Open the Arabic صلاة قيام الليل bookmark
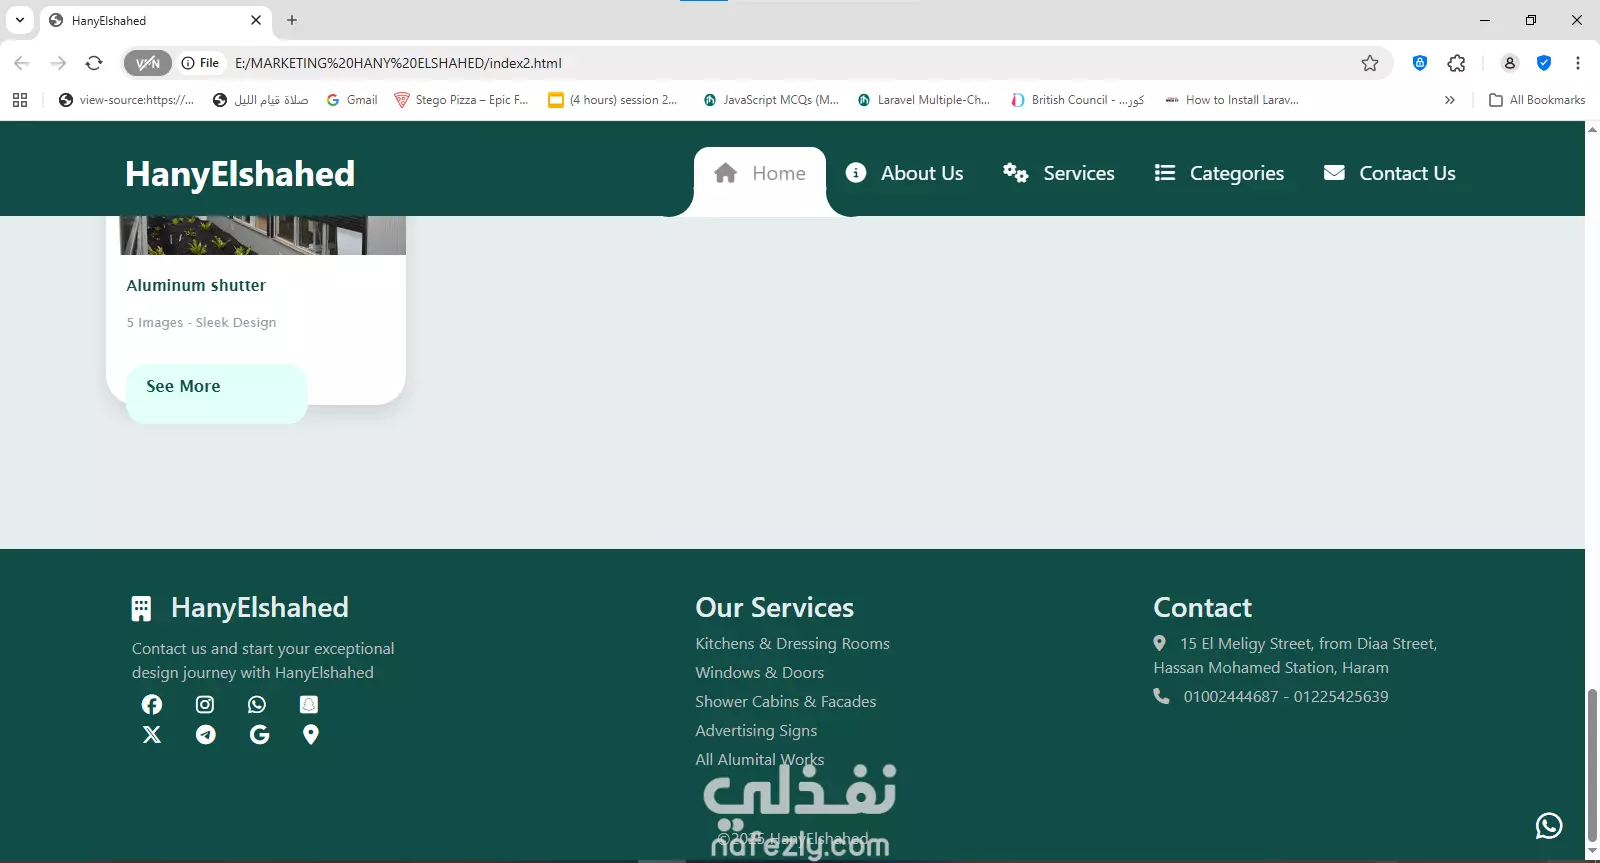Image resolution: width=1600 pixels, height=863 pixels. coord(260,100)
